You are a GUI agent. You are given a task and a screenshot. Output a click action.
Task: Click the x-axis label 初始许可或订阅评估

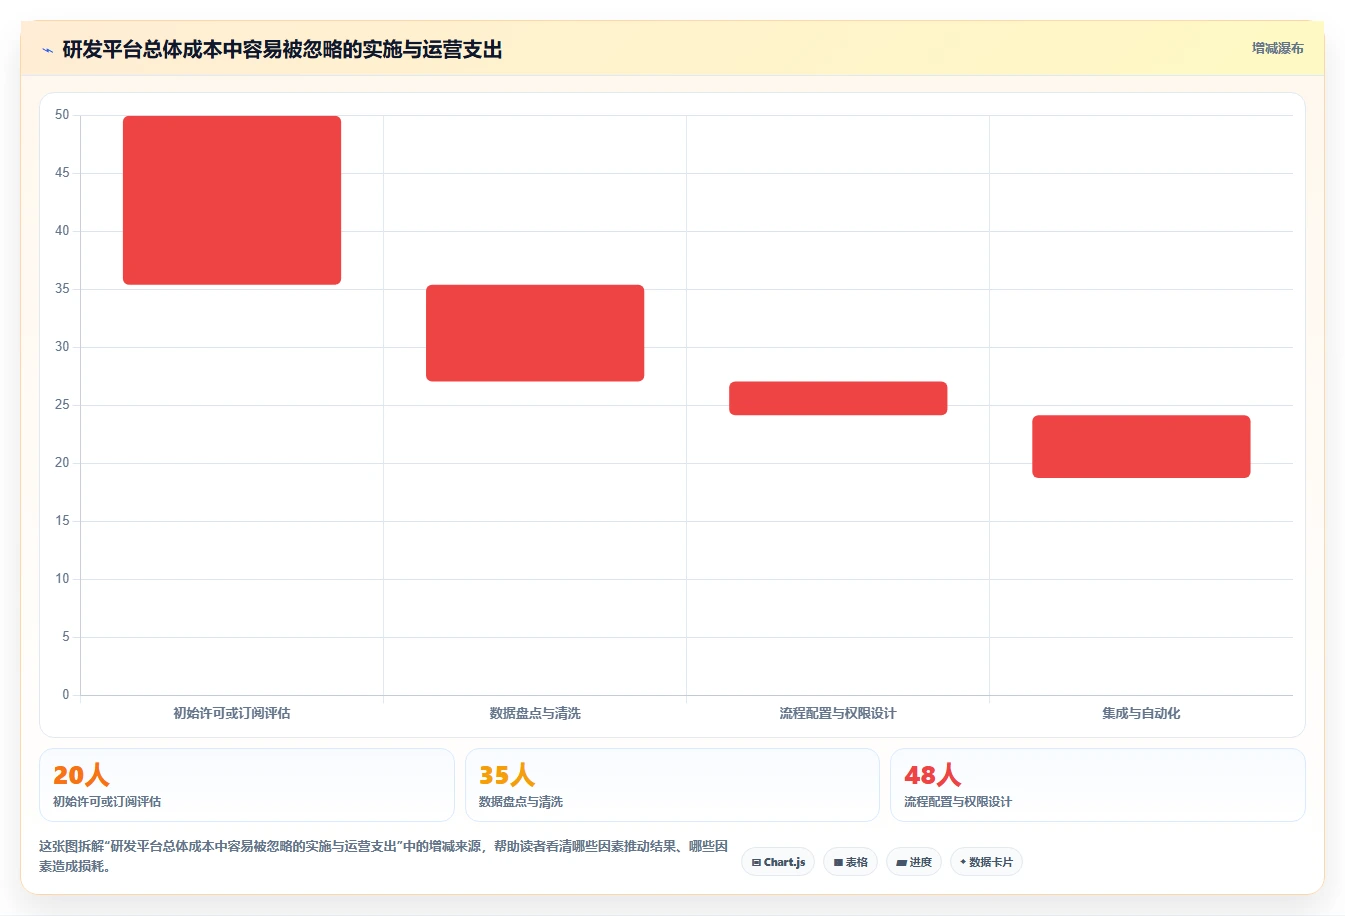[x=232, y=713]
